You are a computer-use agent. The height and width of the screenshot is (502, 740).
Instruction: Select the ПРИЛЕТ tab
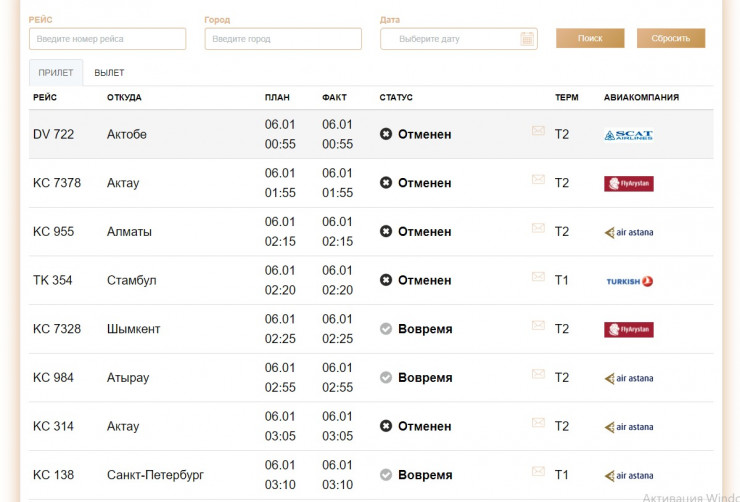click(x=56, y=73)
